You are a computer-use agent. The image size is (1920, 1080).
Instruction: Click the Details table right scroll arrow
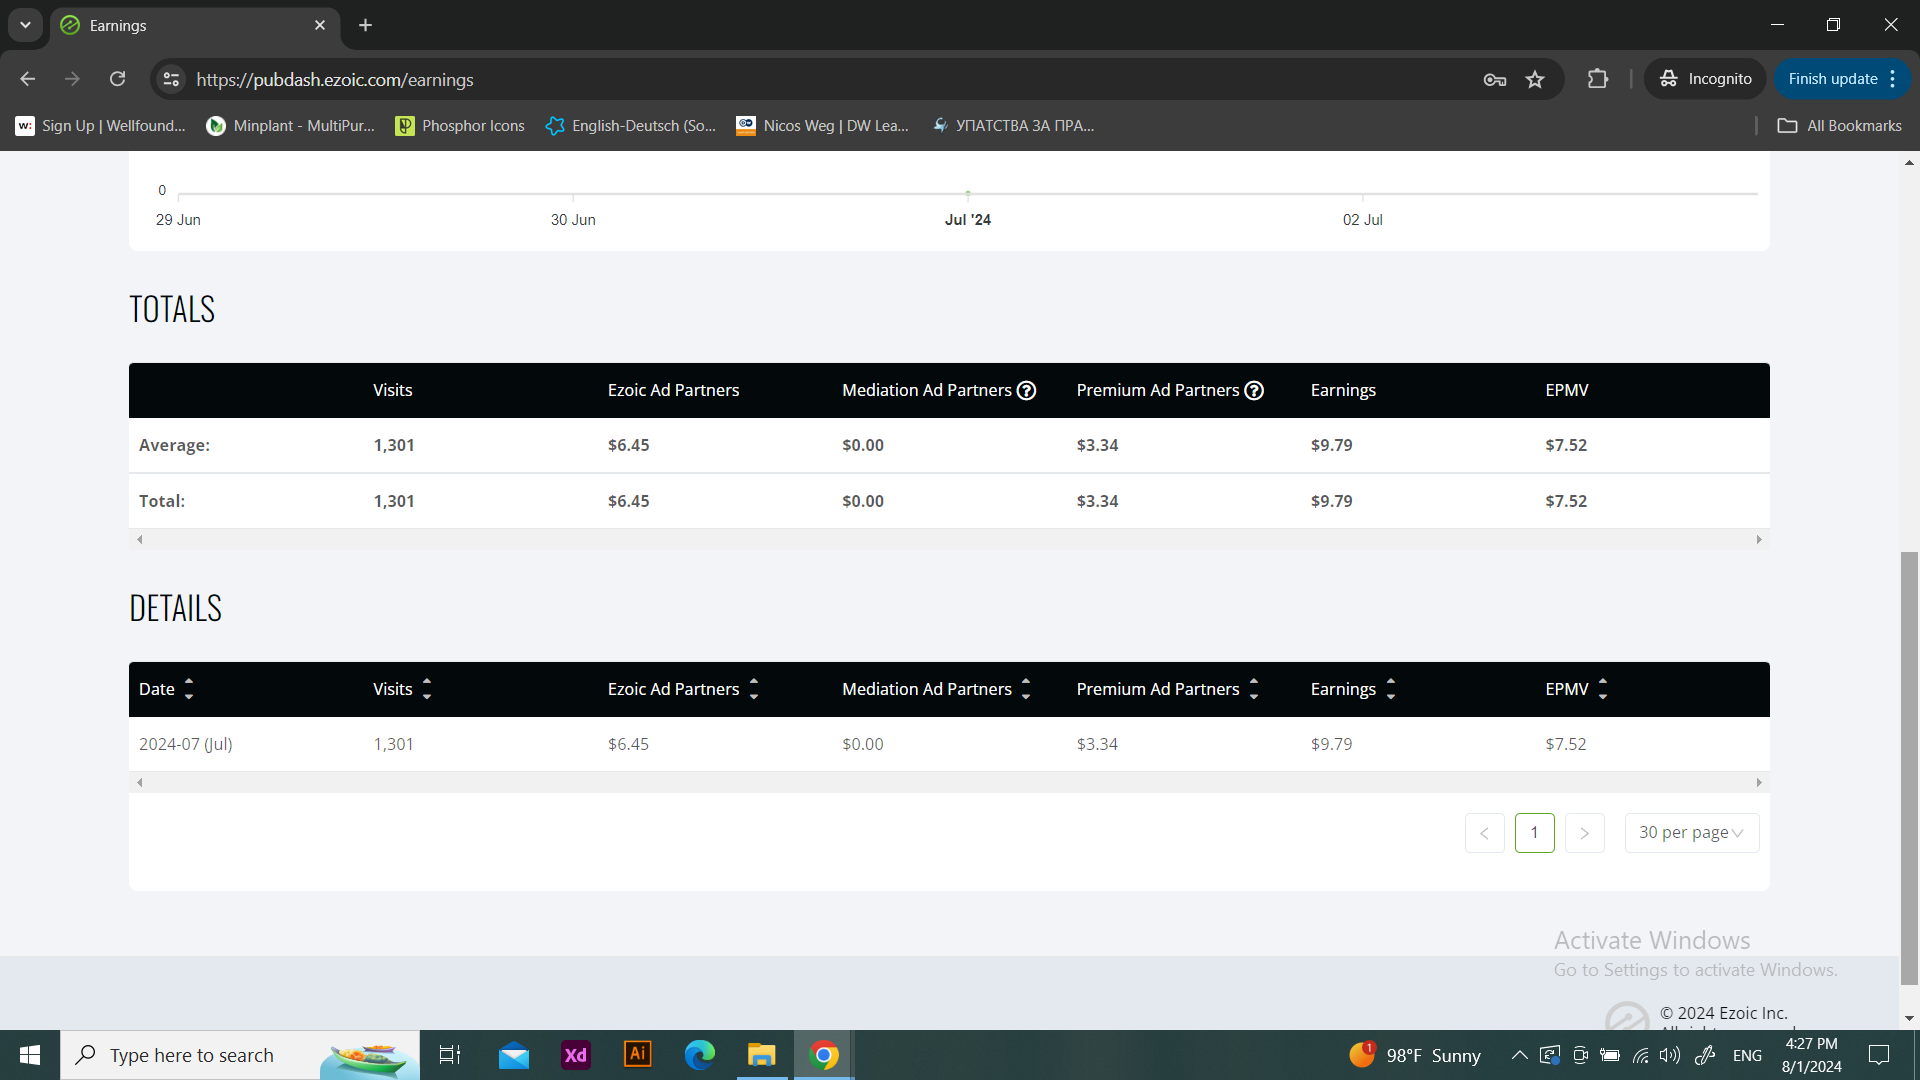[1759, 783]
